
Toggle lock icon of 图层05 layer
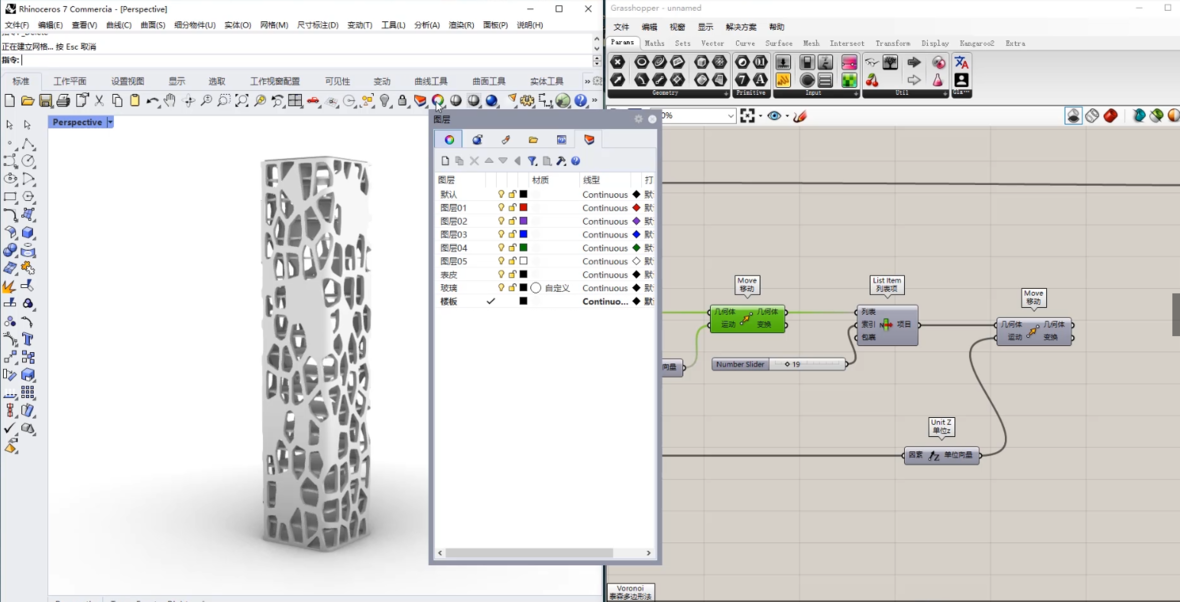(x=512, y=261)
